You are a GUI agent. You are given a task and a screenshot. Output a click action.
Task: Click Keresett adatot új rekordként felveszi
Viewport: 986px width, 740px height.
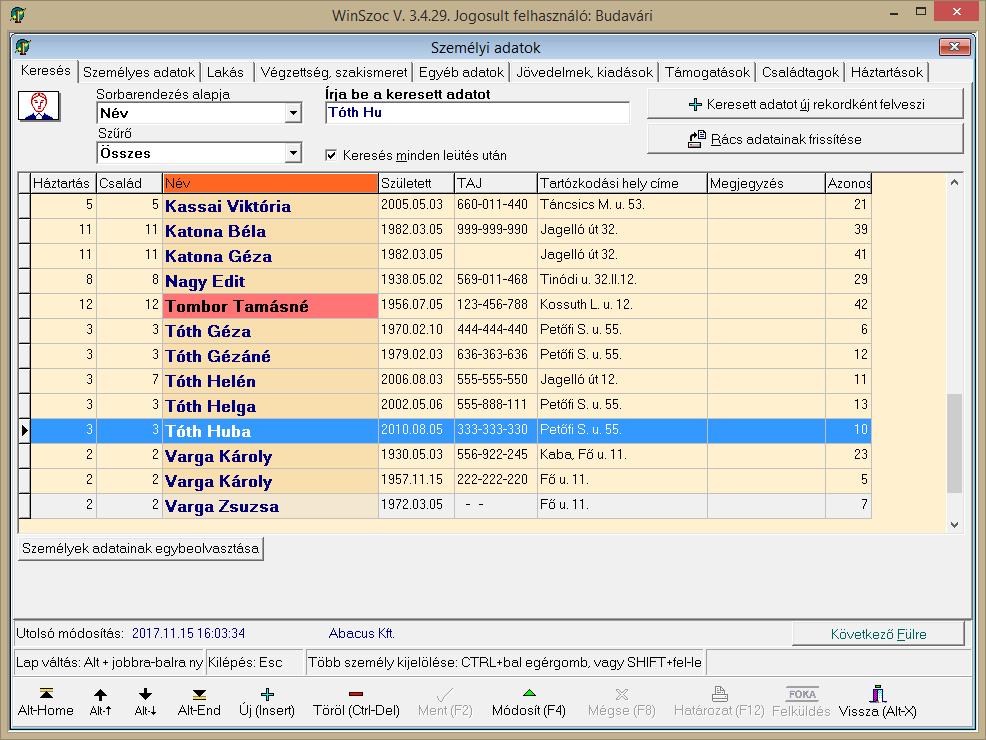coord(806,104)
